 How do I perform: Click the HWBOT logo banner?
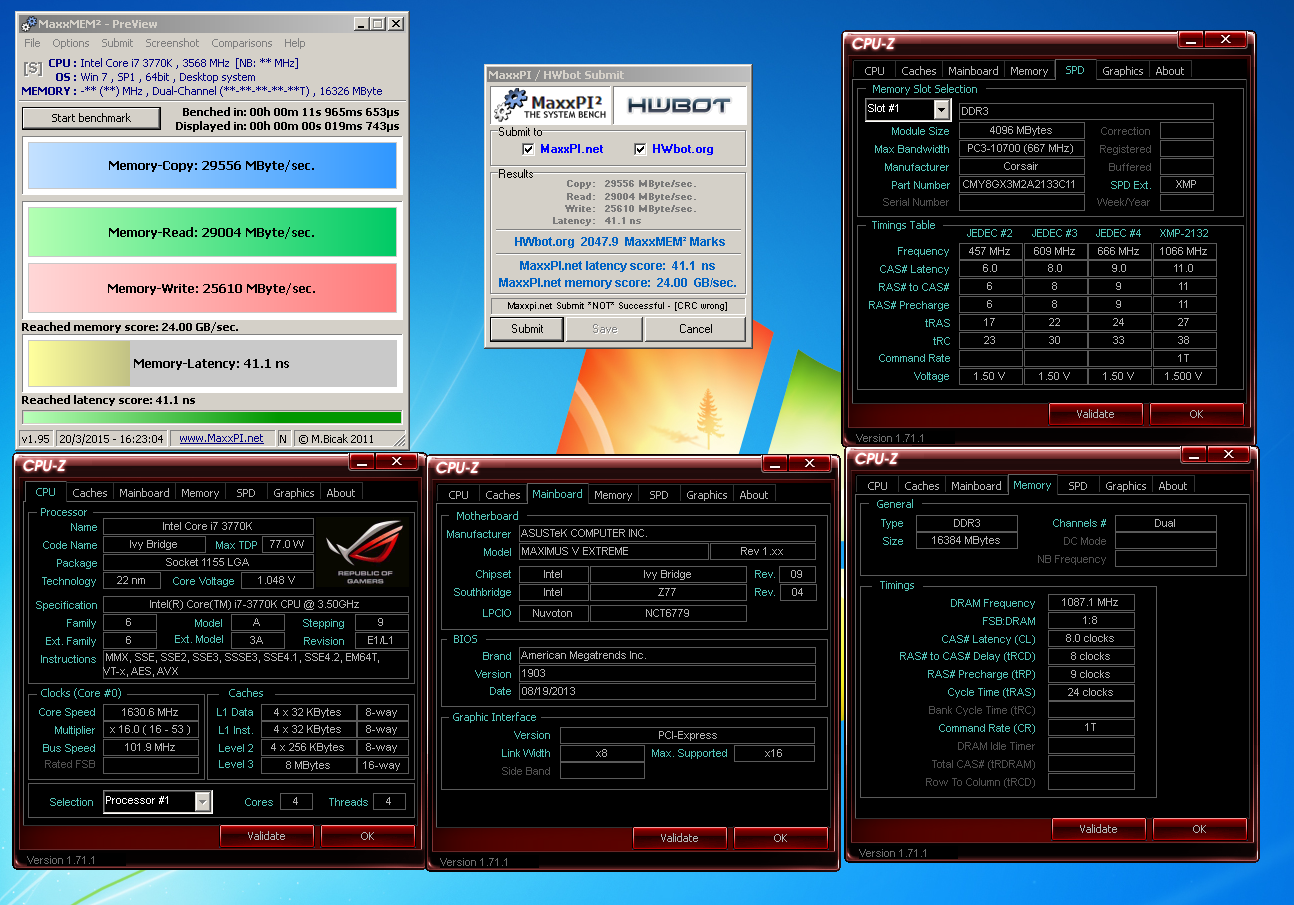point(680,105)
